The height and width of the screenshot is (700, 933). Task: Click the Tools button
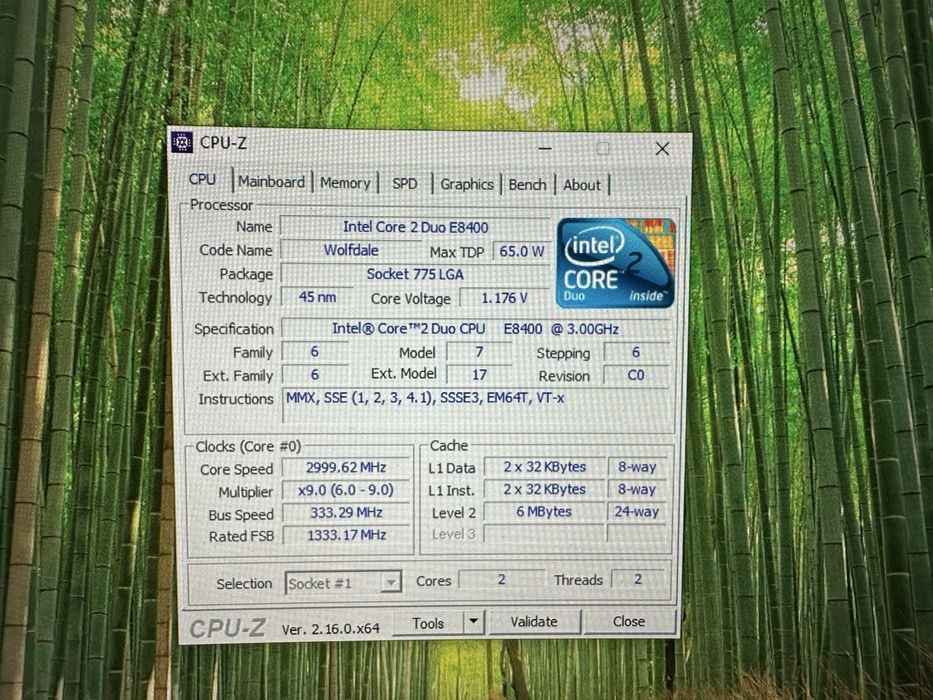pyautogui.click(x=428, y=623)
